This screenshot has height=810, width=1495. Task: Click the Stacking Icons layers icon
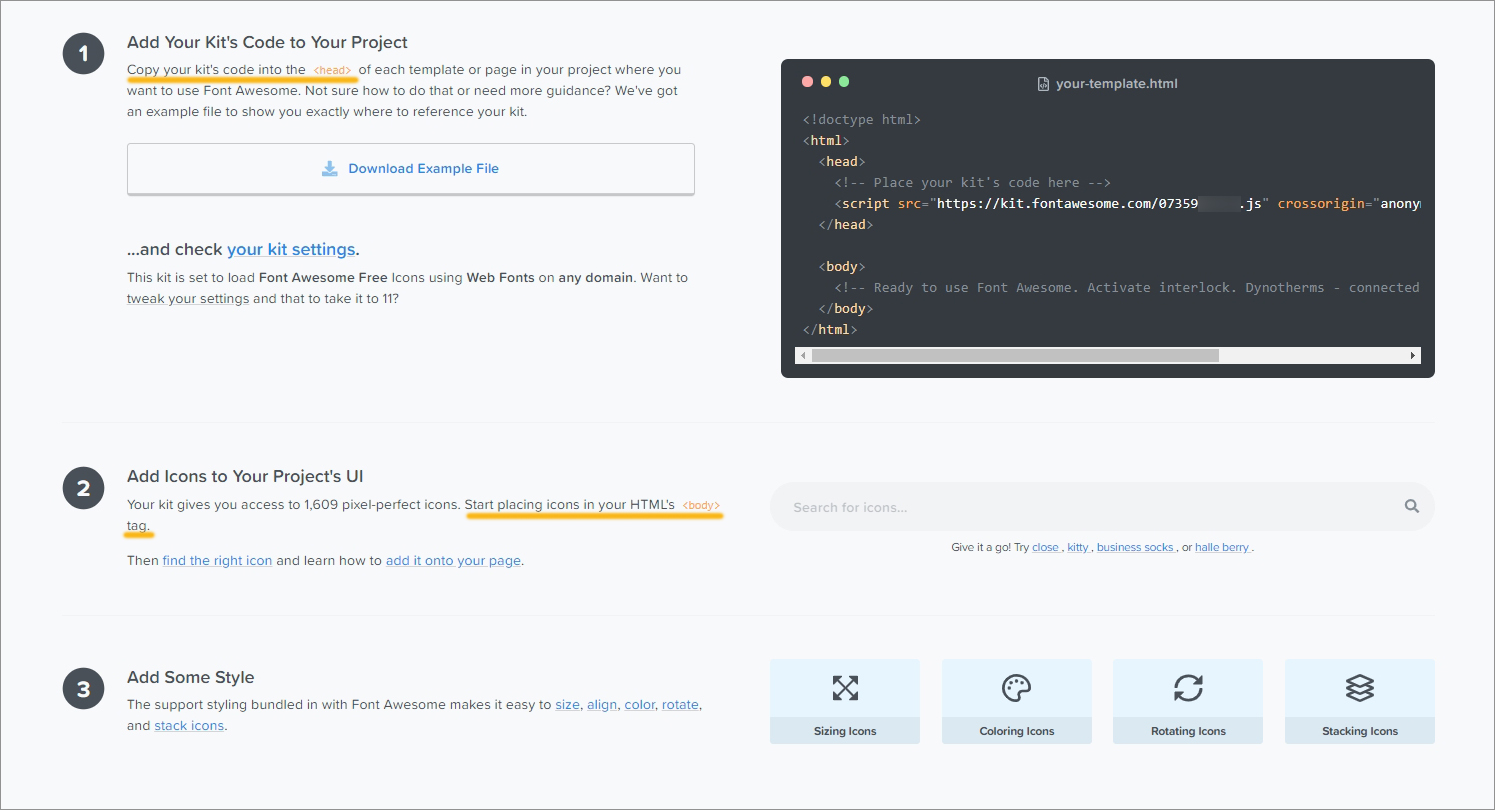[x=1360, y=688]
